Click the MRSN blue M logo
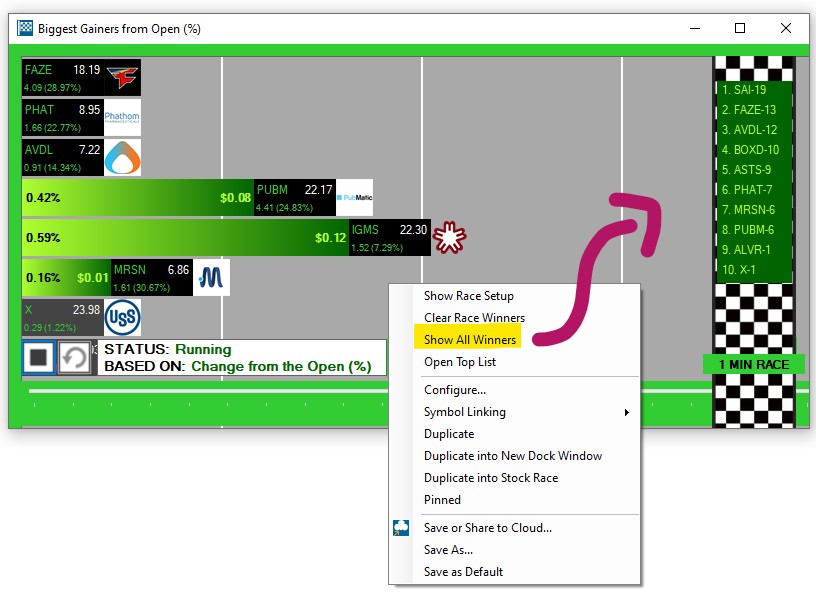 pyautogui.click(x=211, y=277)
